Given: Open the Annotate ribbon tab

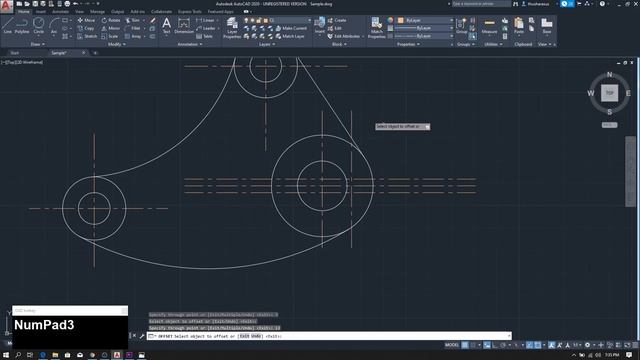Looking at the screenshot, I should tap(60, 12).
